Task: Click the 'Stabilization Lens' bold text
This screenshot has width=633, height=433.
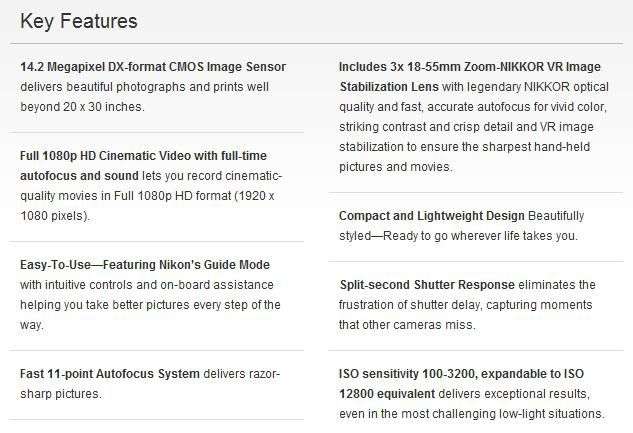Action: point(389,87)
